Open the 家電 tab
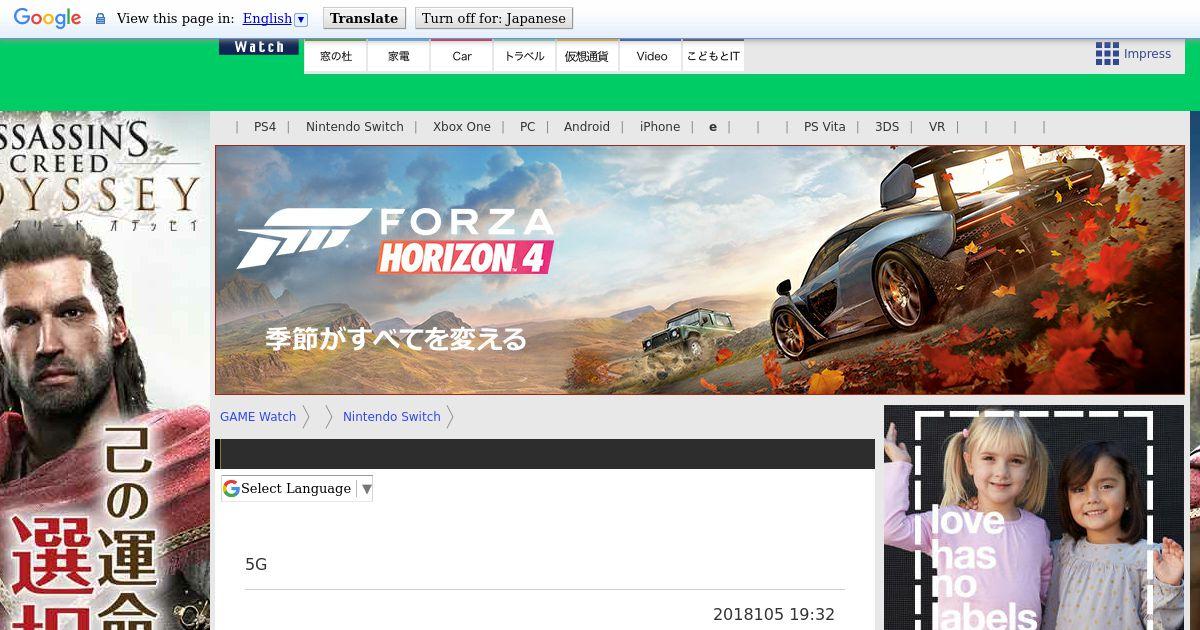This screenshot has width=1200, height=630. [x=399, y=56]
